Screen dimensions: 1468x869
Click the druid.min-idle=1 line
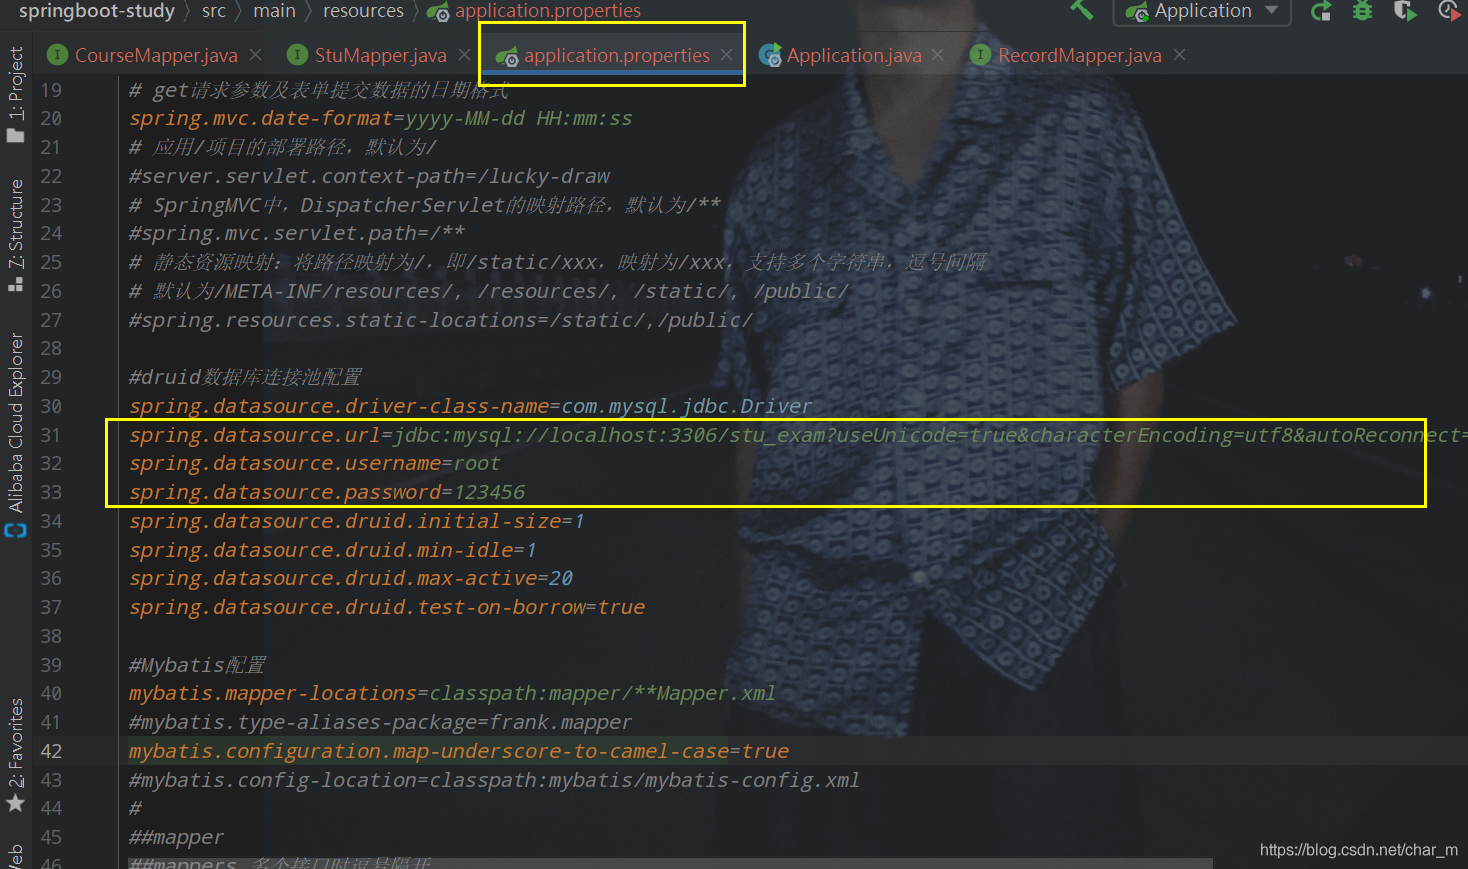tap(333, 550)
